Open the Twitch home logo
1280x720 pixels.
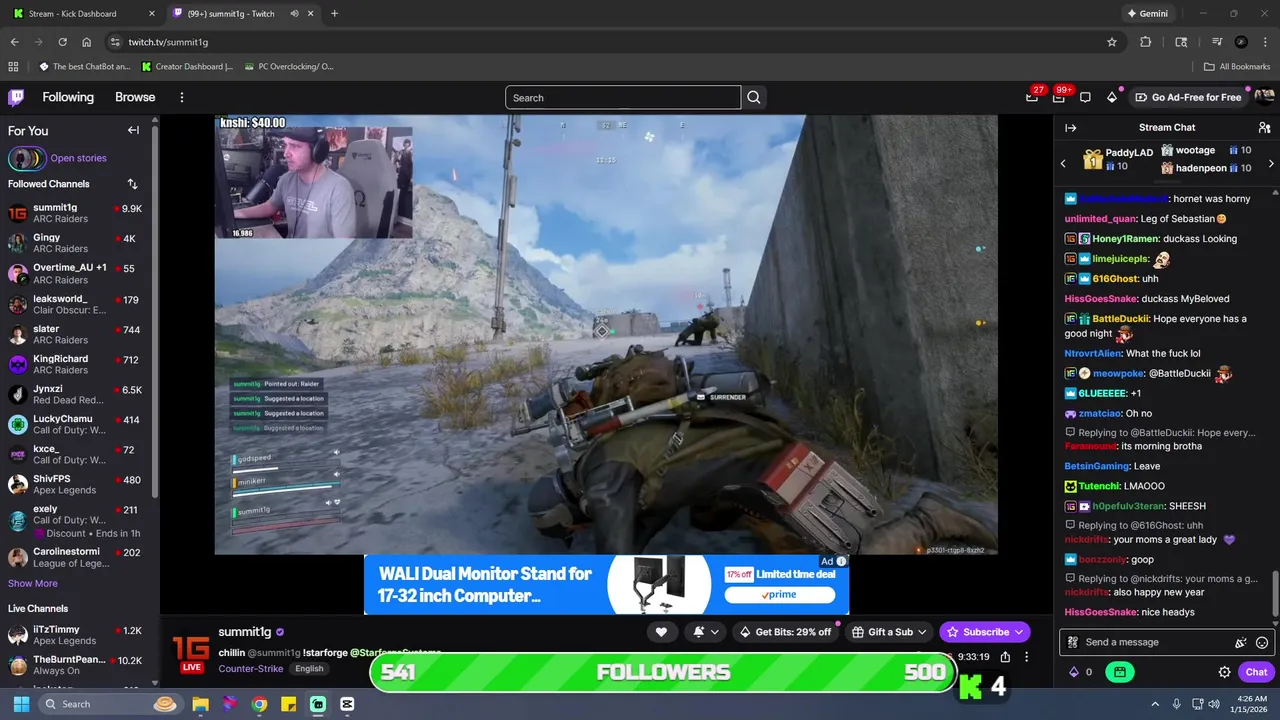point(16,97)
